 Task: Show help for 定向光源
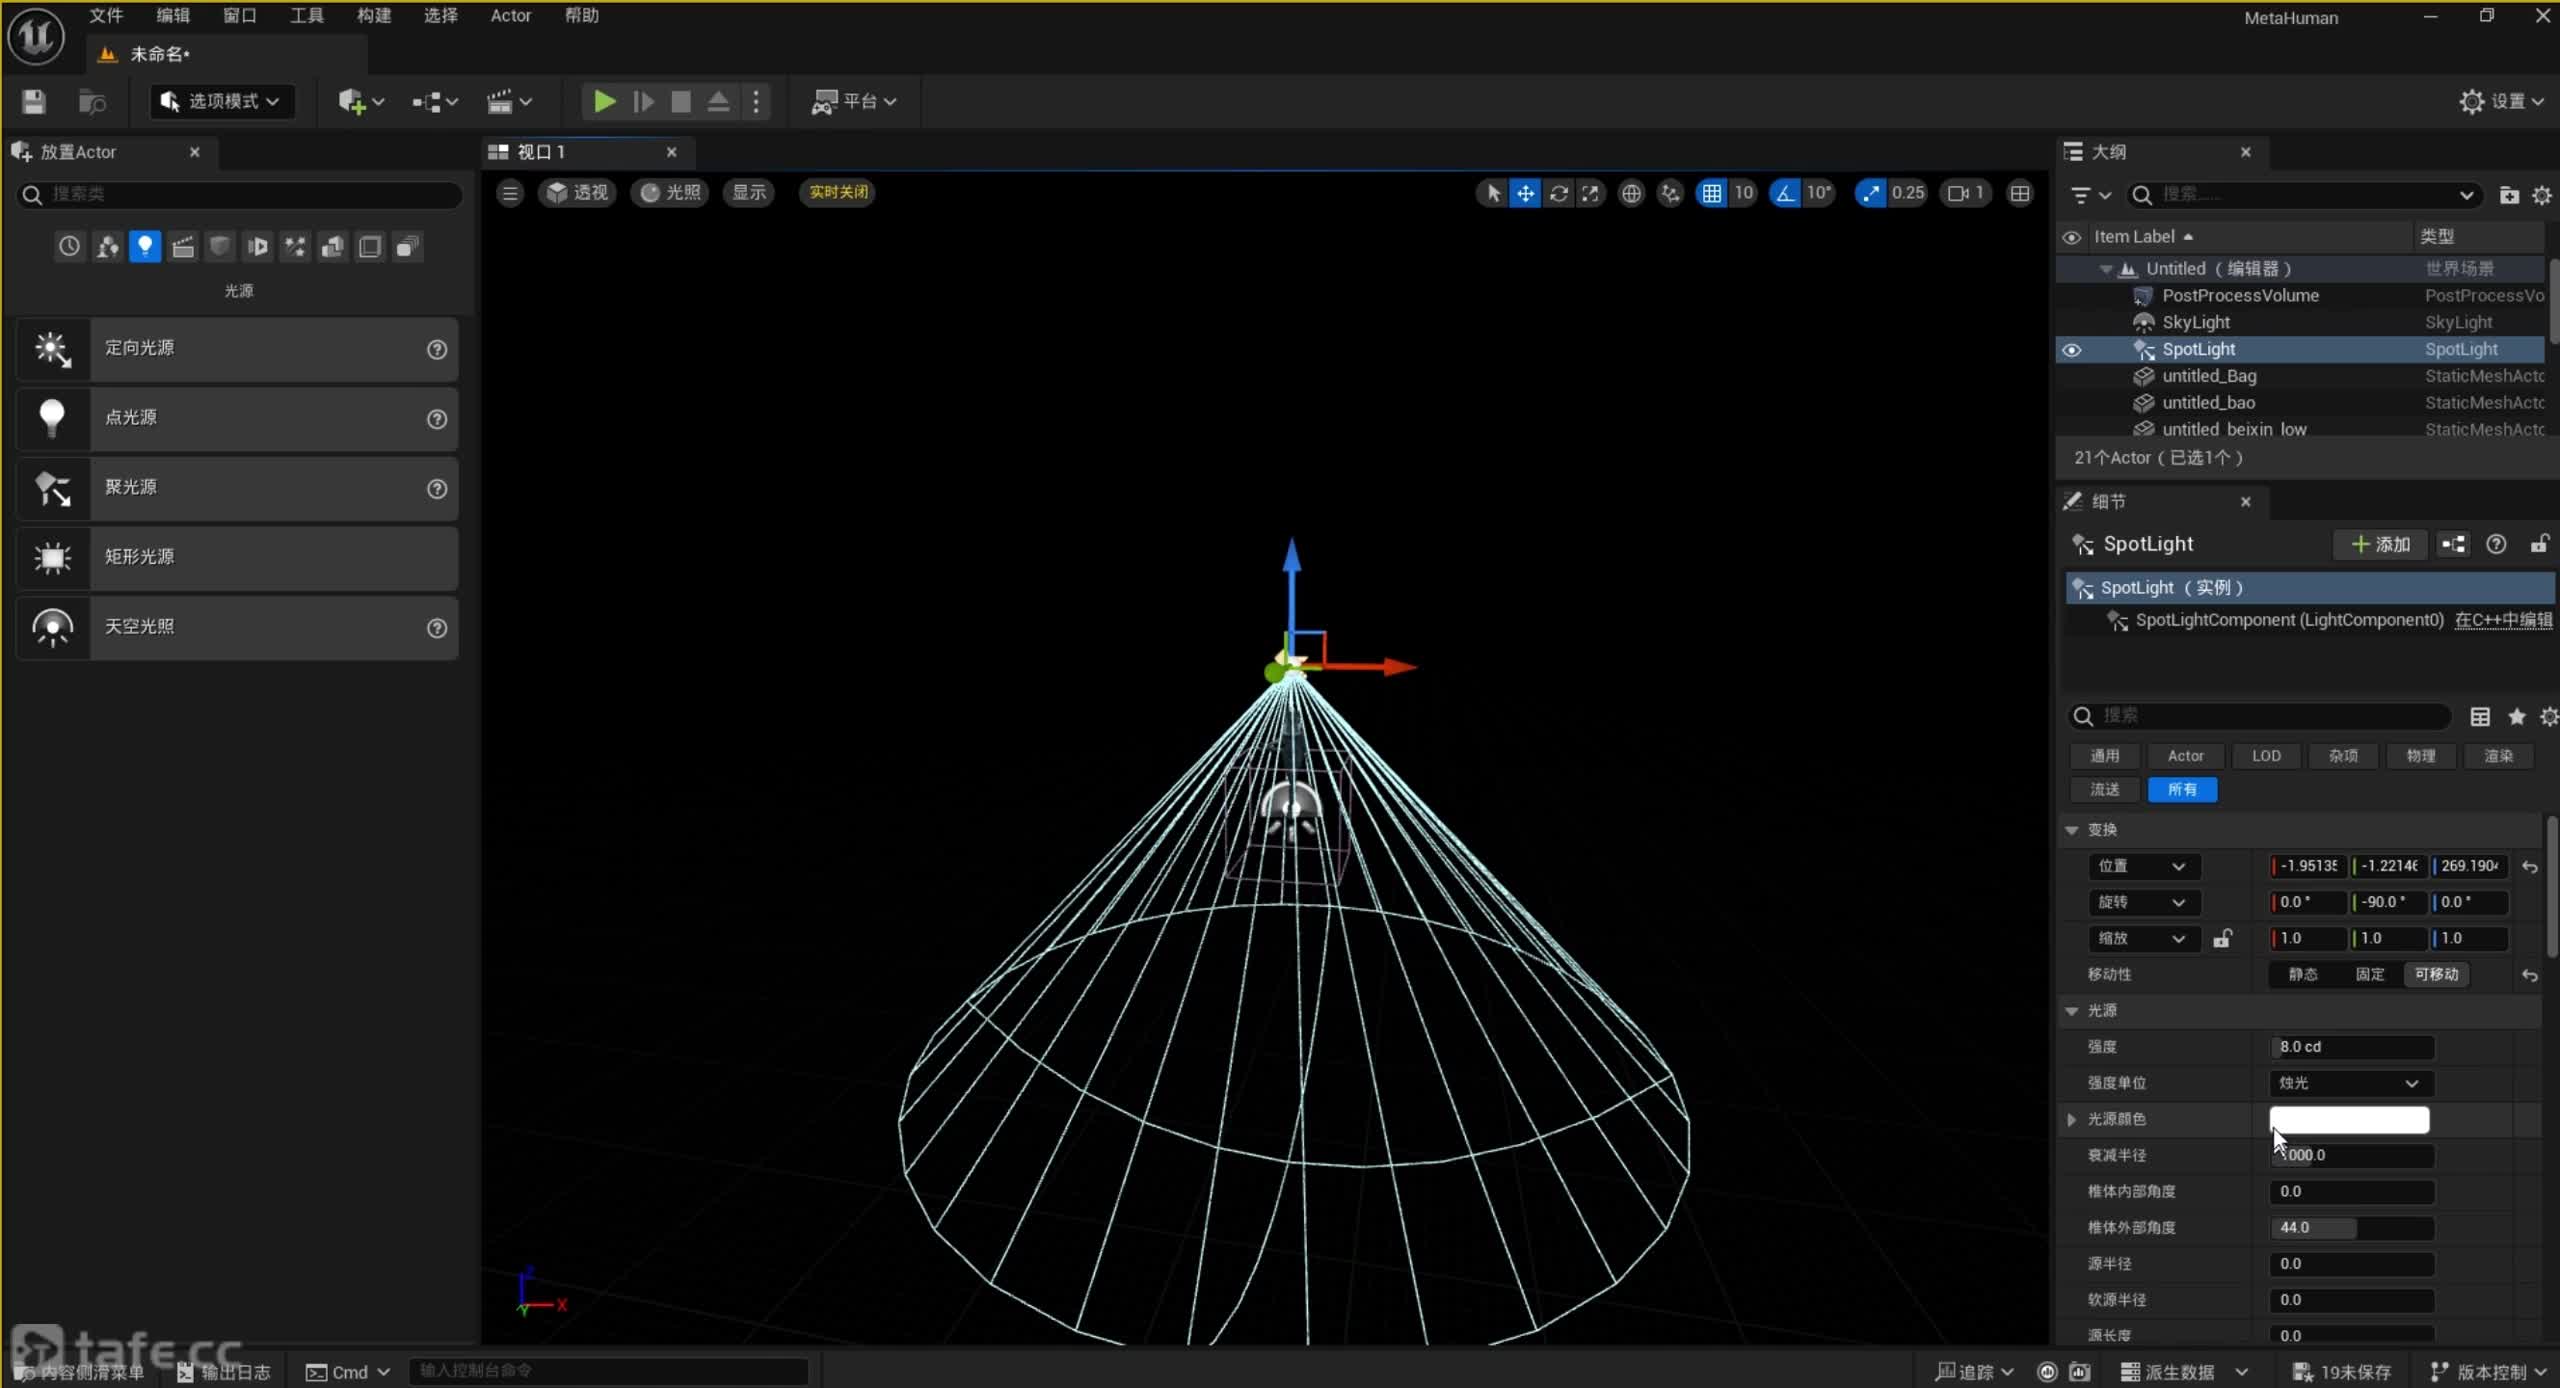click(x=437, y=349)
